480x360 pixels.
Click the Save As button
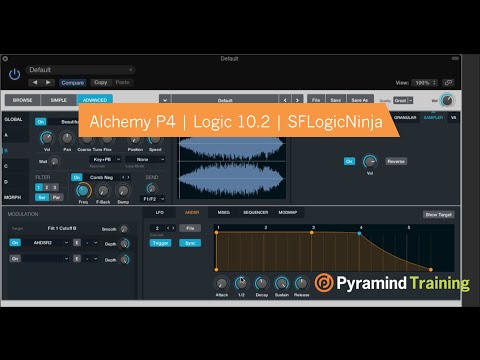[x=360, y=100]
